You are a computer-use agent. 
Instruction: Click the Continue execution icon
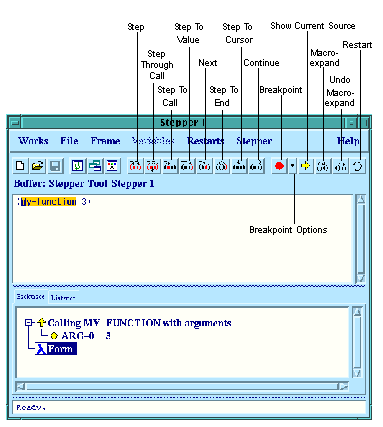[x=256, y=166]
